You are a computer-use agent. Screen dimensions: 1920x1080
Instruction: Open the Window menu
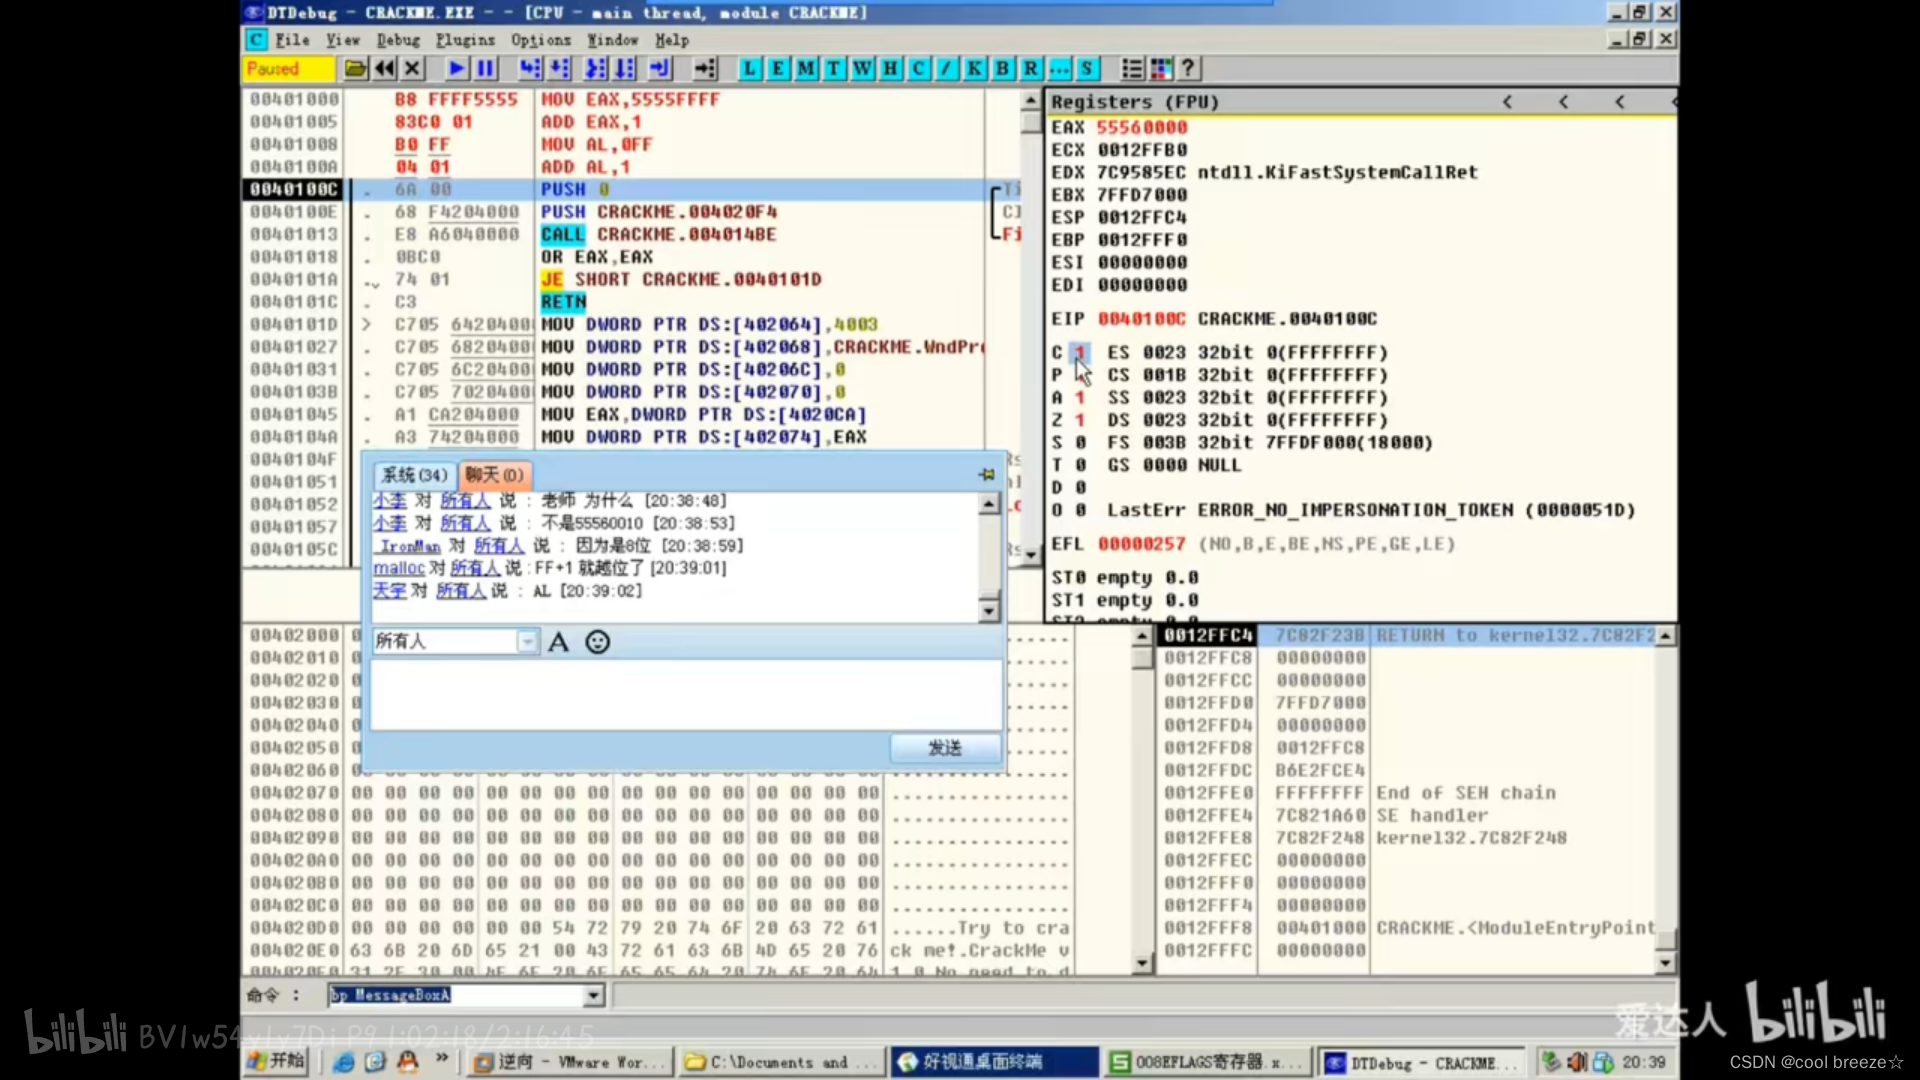pos(613,40)
